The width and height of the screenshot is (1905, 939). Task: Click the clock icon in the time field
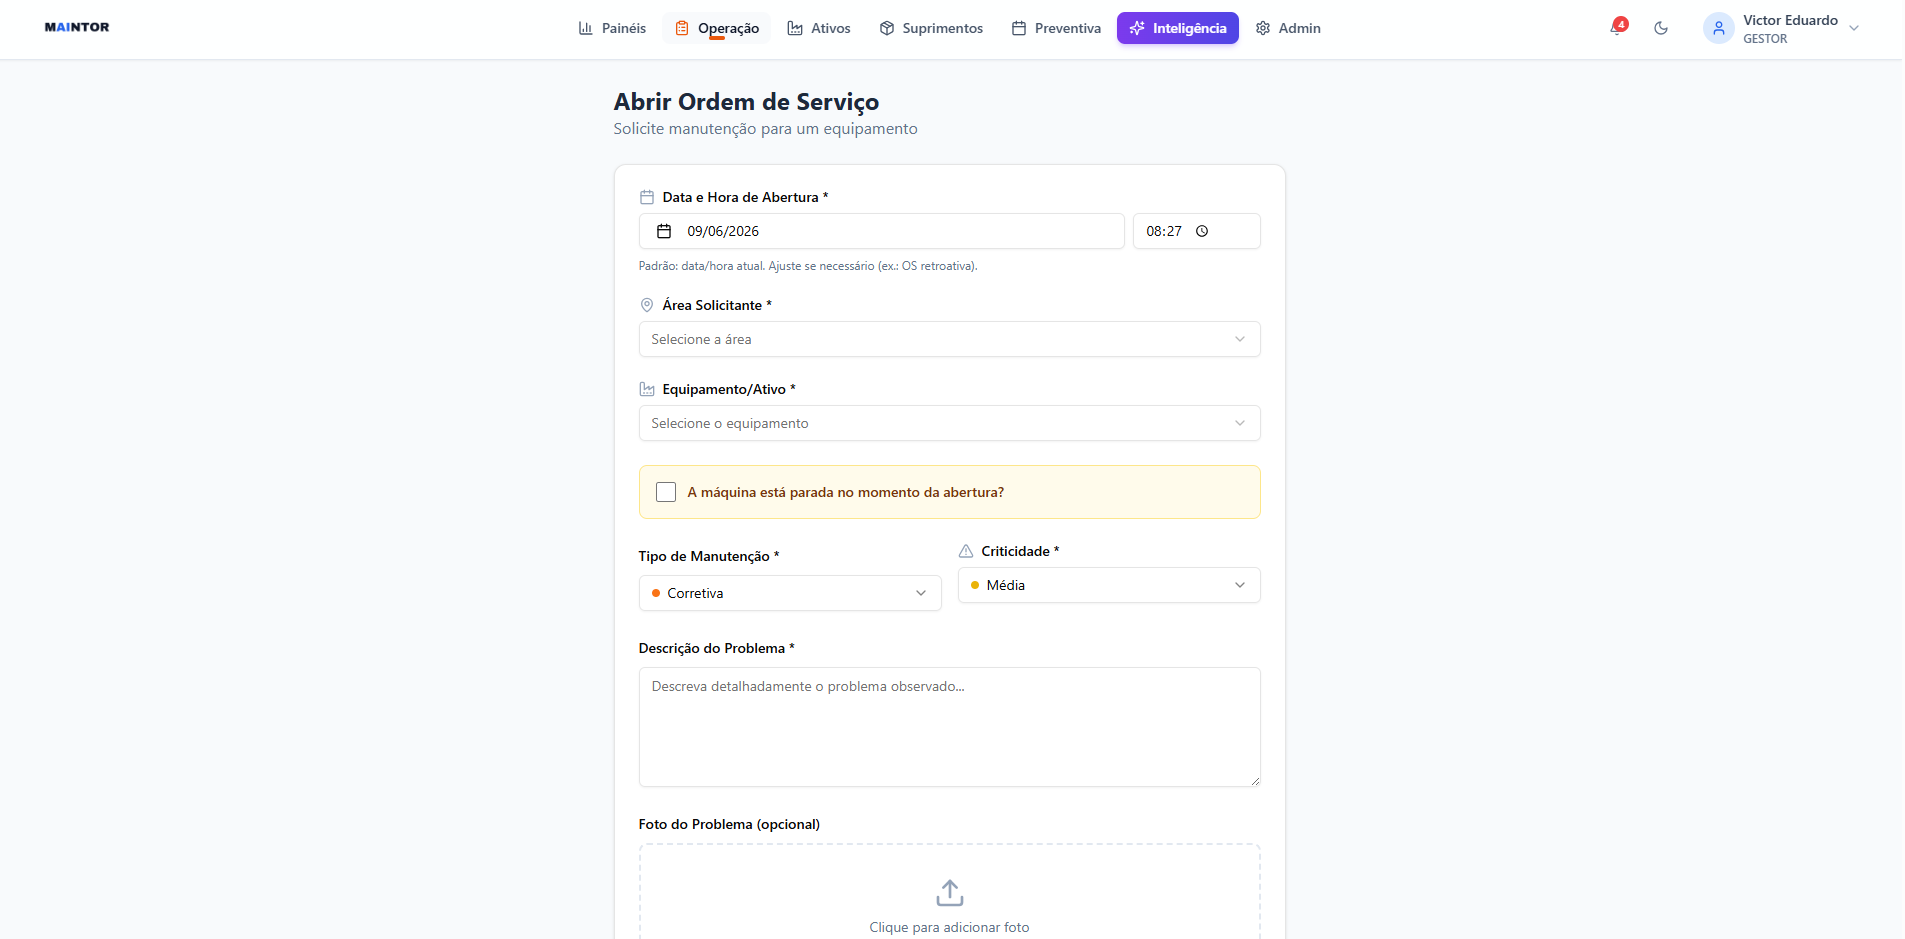[1202, 231]
